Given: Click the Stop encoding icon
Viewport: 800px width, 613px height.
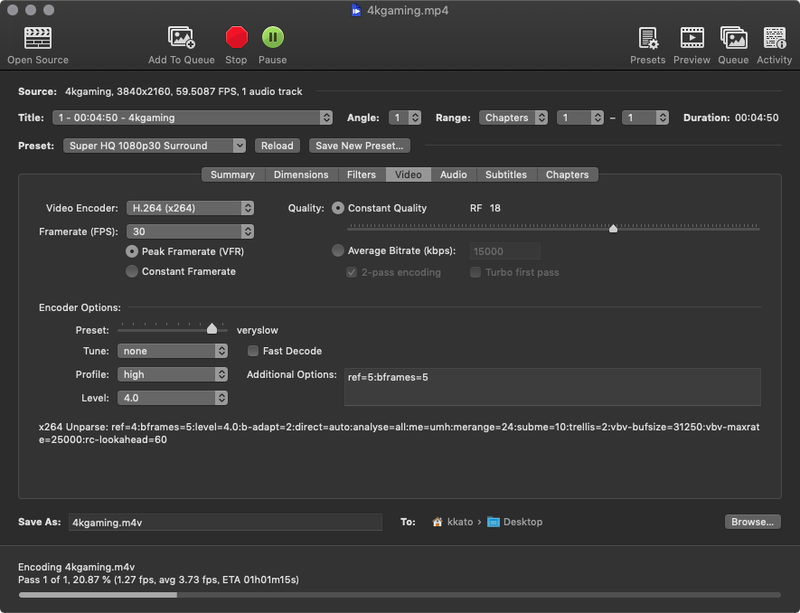Looking at the screenshot, I should (236, 40).
